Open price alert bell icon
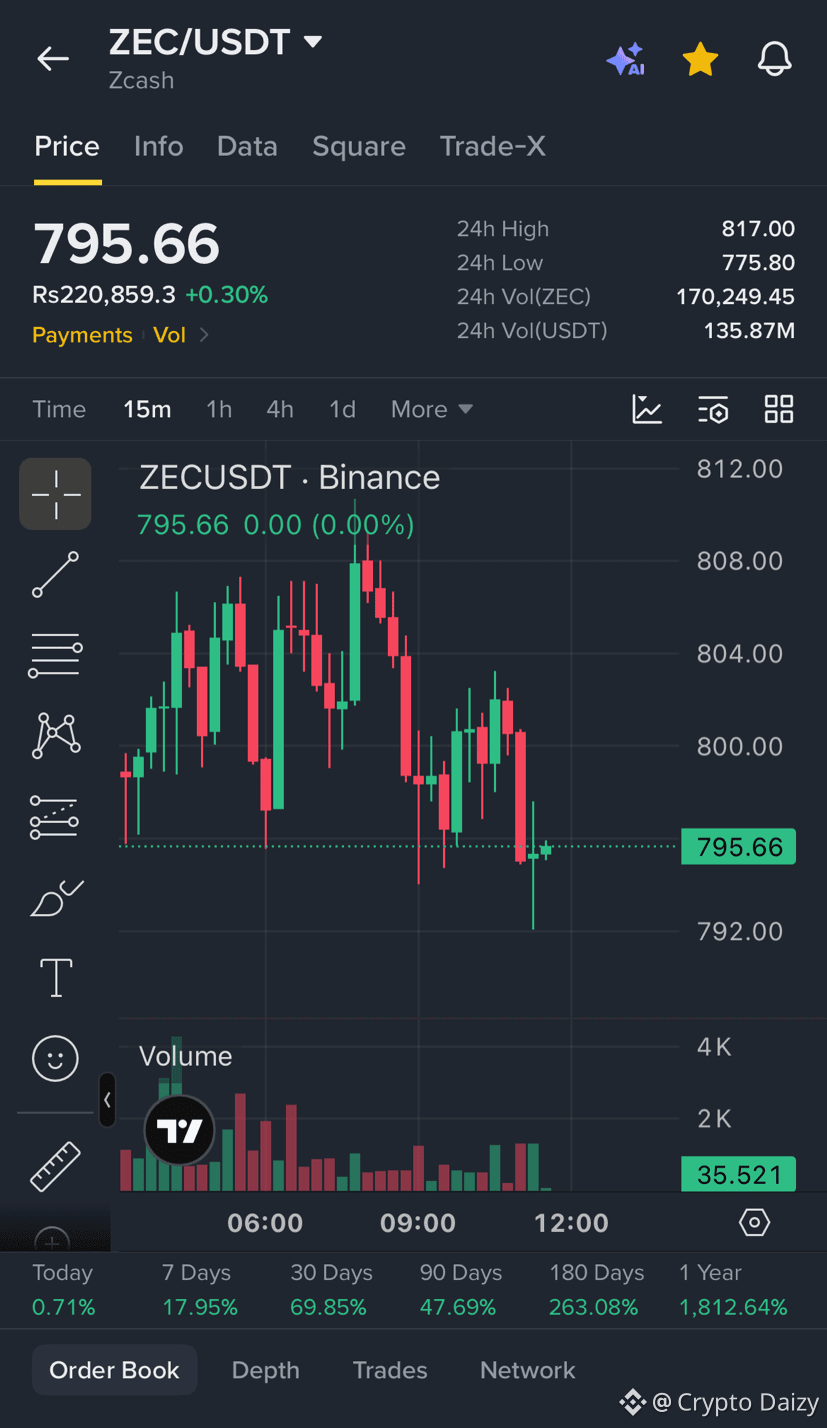The image size is (827, 1428). pyautogui.click(x=775, y=60)
